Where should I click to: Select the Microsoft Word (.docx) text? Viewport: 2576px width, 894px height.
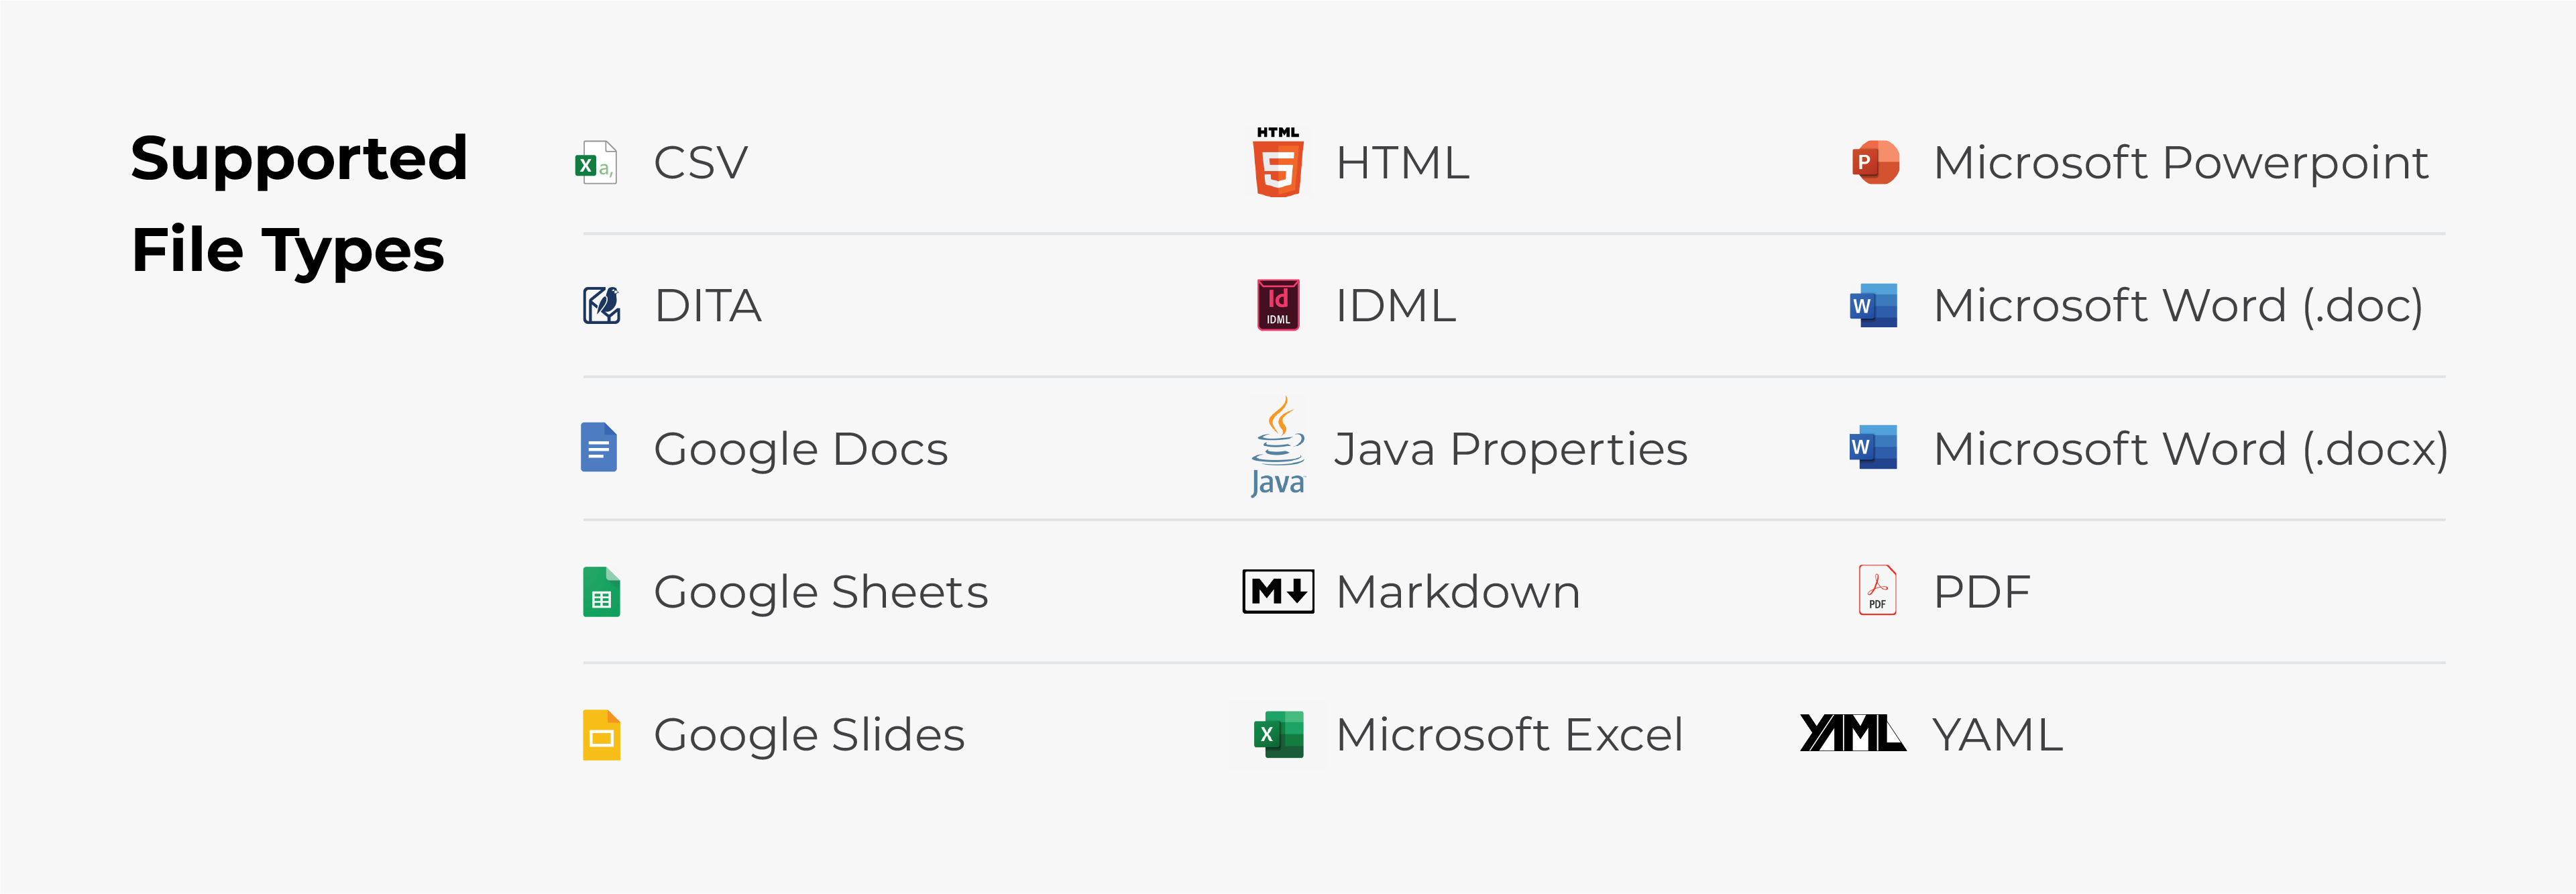click(x=2190, y=449)
